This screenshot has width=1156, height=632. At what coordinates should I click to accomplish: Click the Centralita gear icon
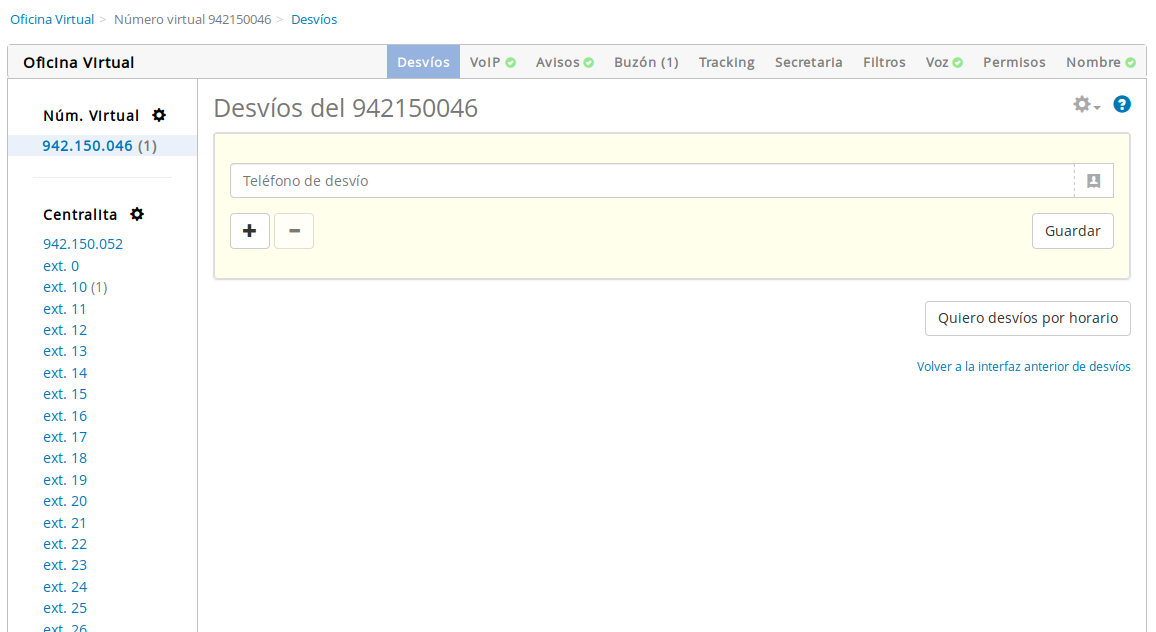(137, 215)
